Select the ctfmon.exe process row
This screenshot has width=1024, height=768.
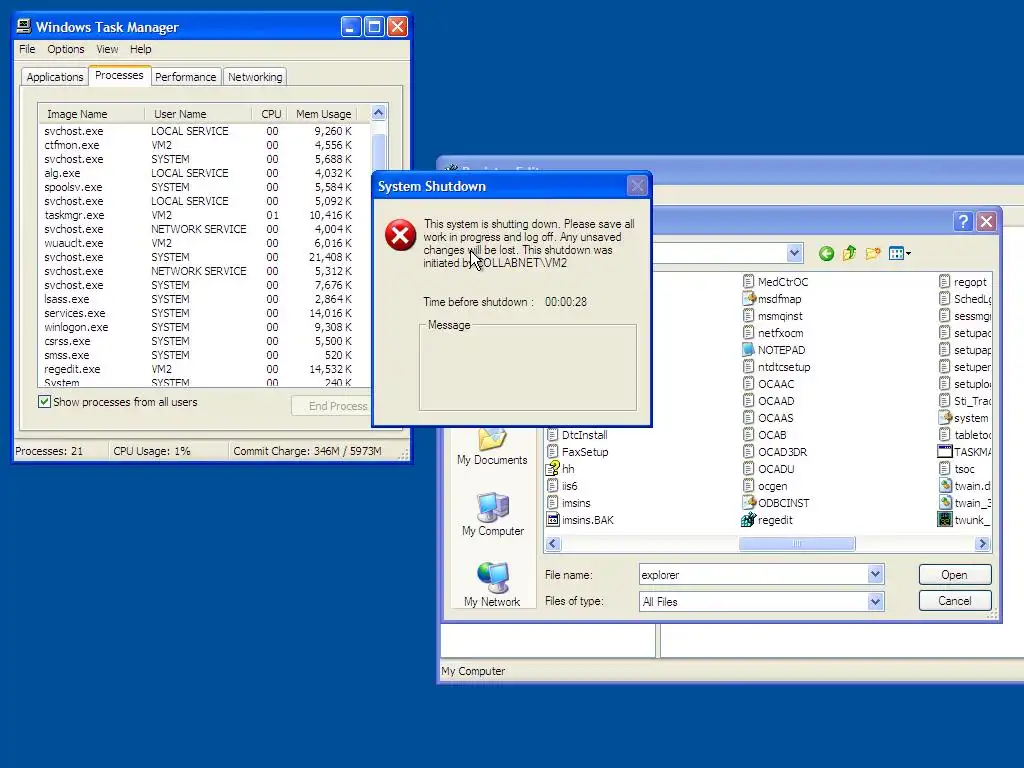(x=204, y=145)
